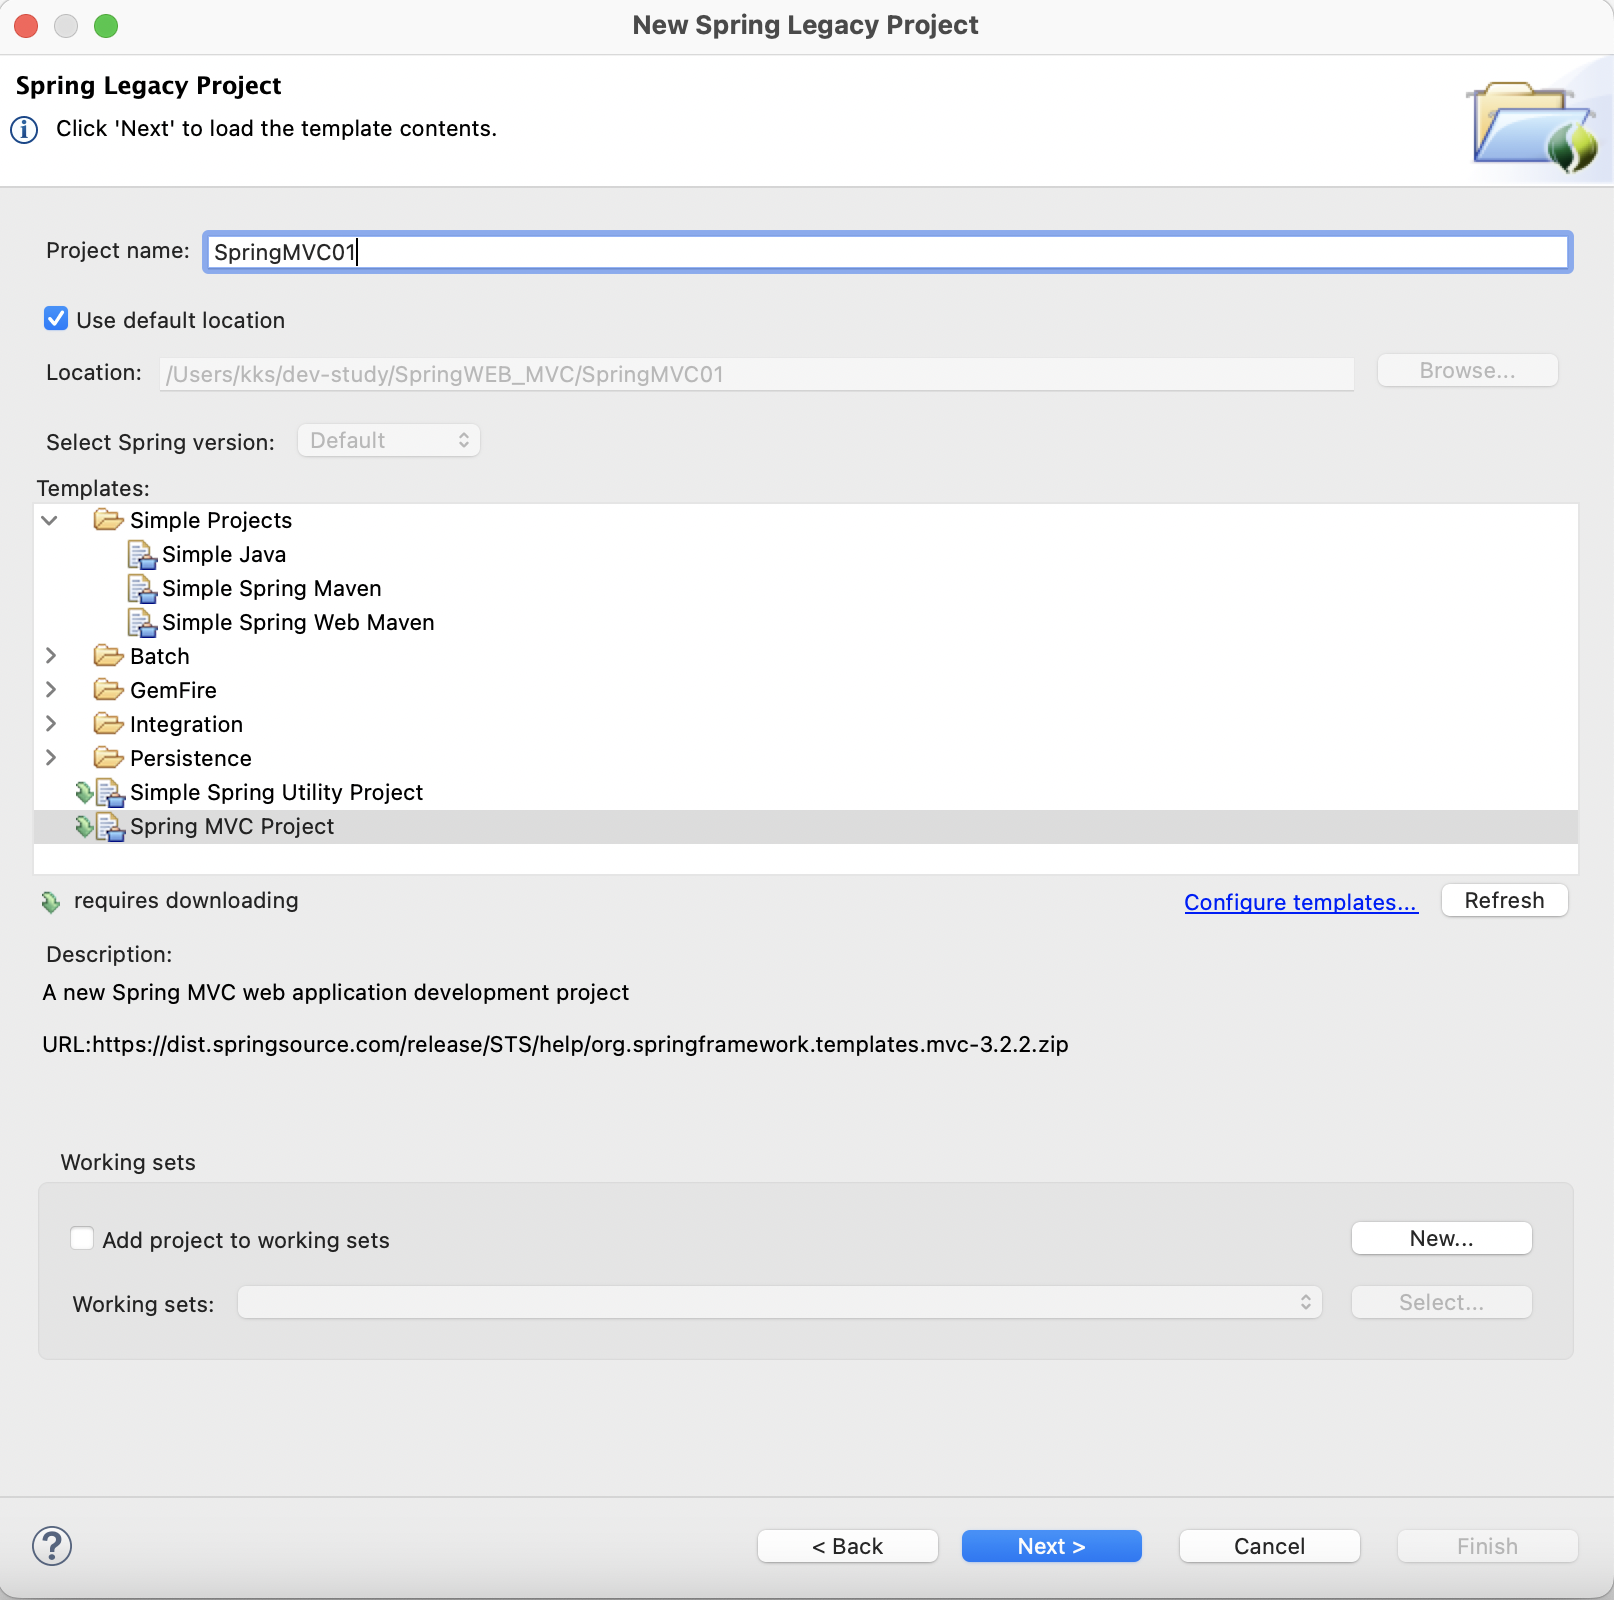Uncheck Use default location

pos(56,319)
